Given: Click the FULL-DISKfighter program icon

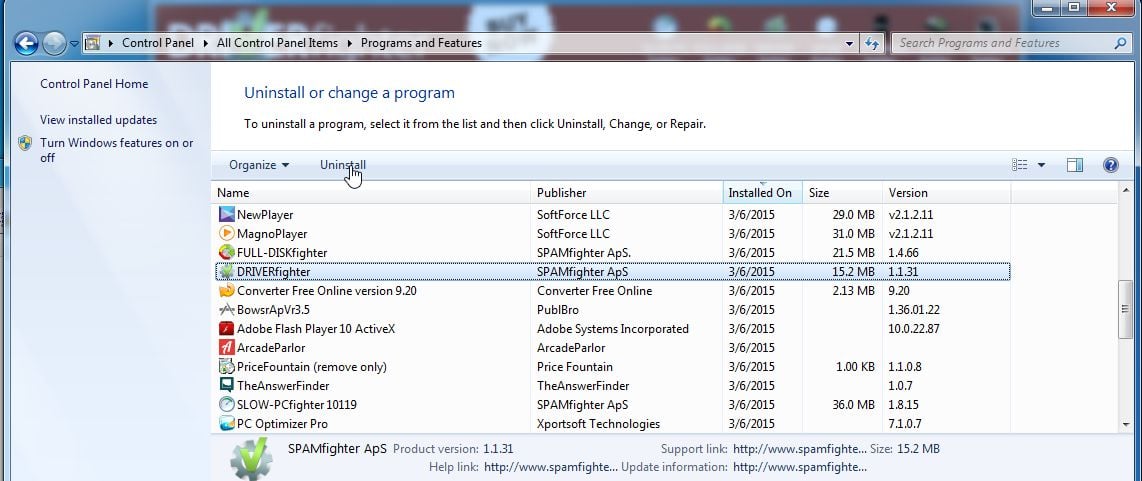Looking at the screenshot, I should pyautogui.click(x=227, y=253).
